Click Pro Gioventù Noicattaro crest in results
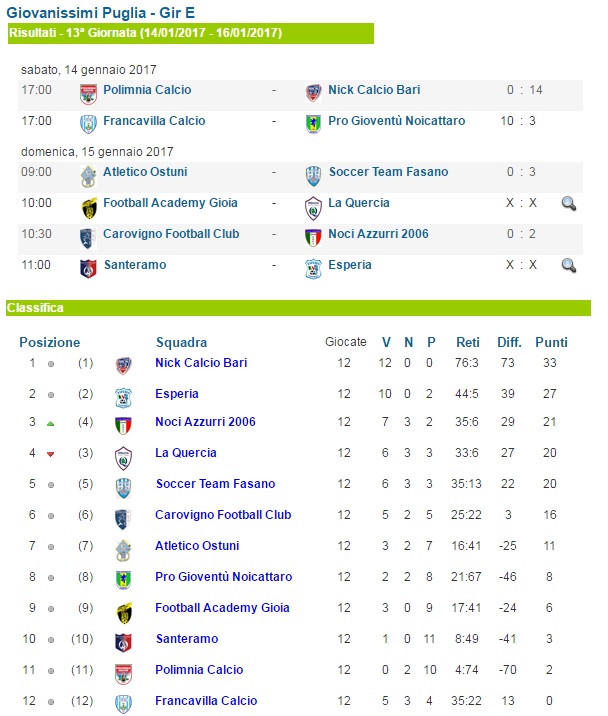Screen dimensions: 608x716 (x=313, y=124)
